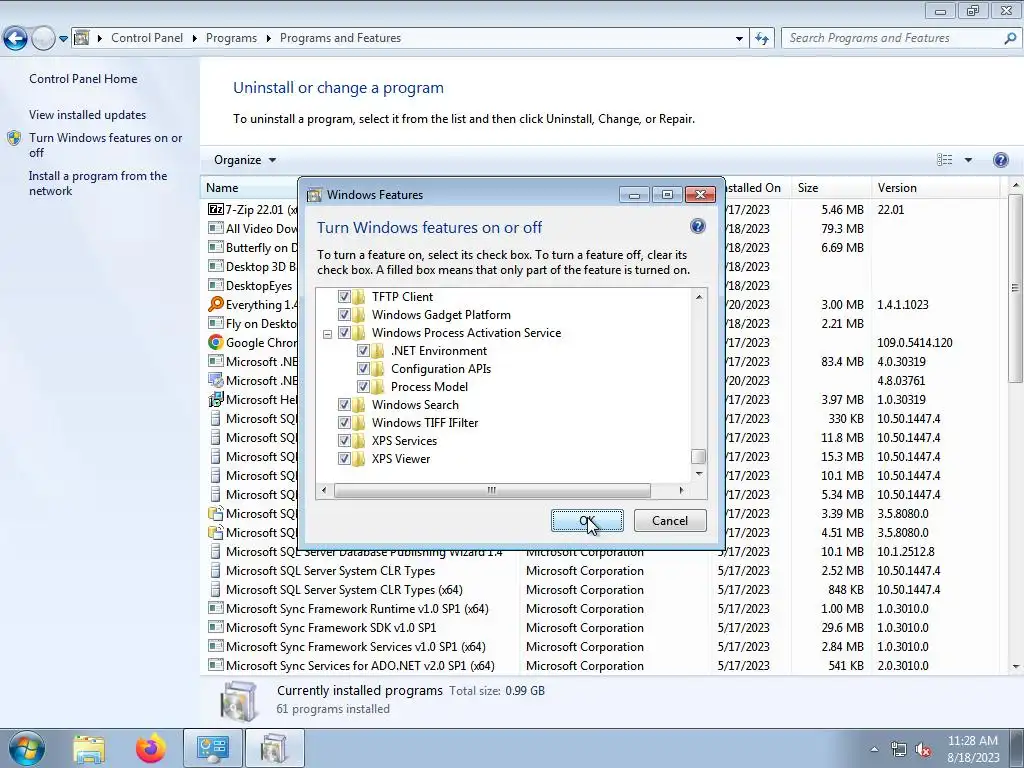Click Turn Windows features on or off link

(x=106, y=145)
